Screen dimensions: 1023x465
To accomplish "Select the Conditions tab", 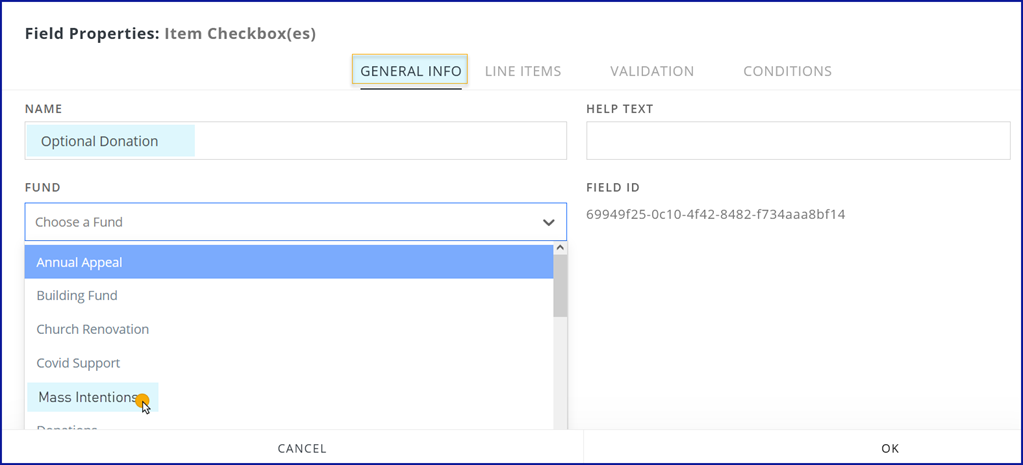I will pos(787,71).
